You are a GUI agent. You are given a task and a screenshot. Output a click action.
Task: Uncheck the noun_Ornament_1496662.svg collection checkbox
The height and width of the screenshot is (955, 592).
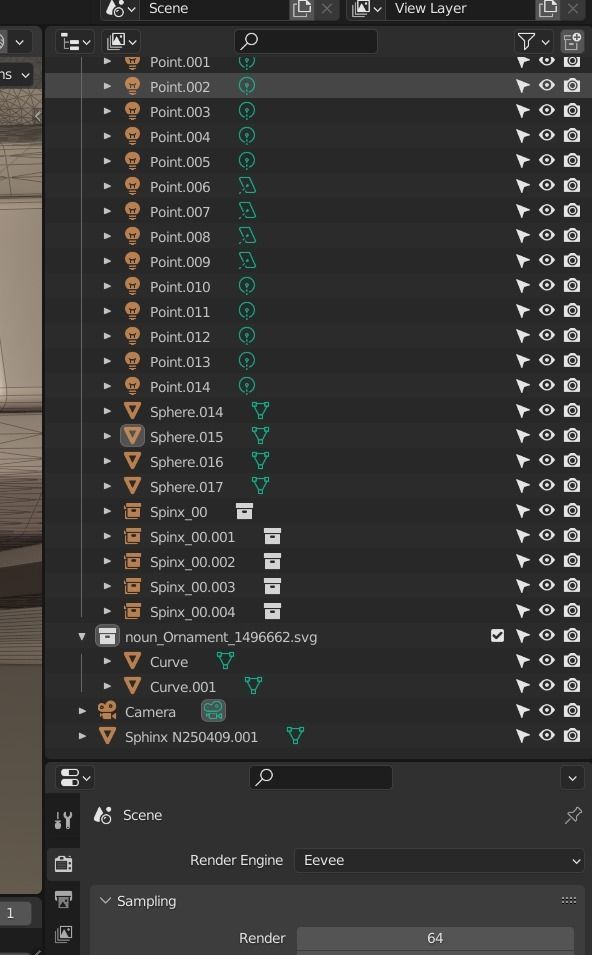pos(497,636)
